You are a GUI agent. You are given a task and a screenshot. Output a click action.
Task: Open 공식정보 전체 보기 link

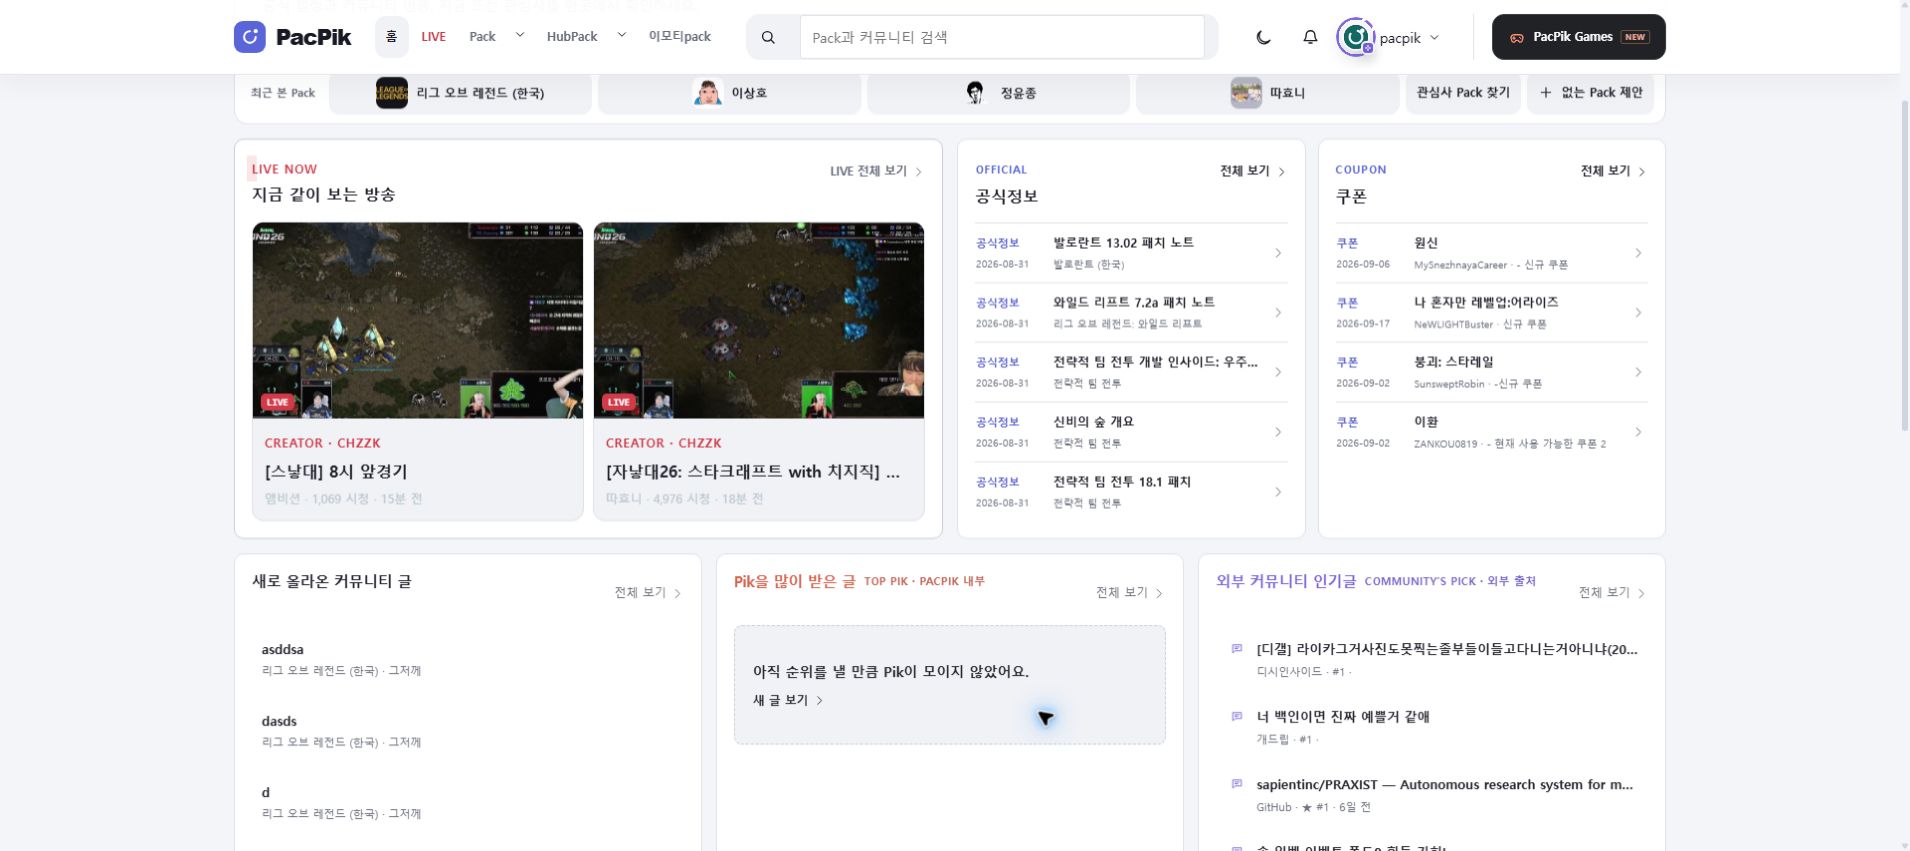(1253, 171)
